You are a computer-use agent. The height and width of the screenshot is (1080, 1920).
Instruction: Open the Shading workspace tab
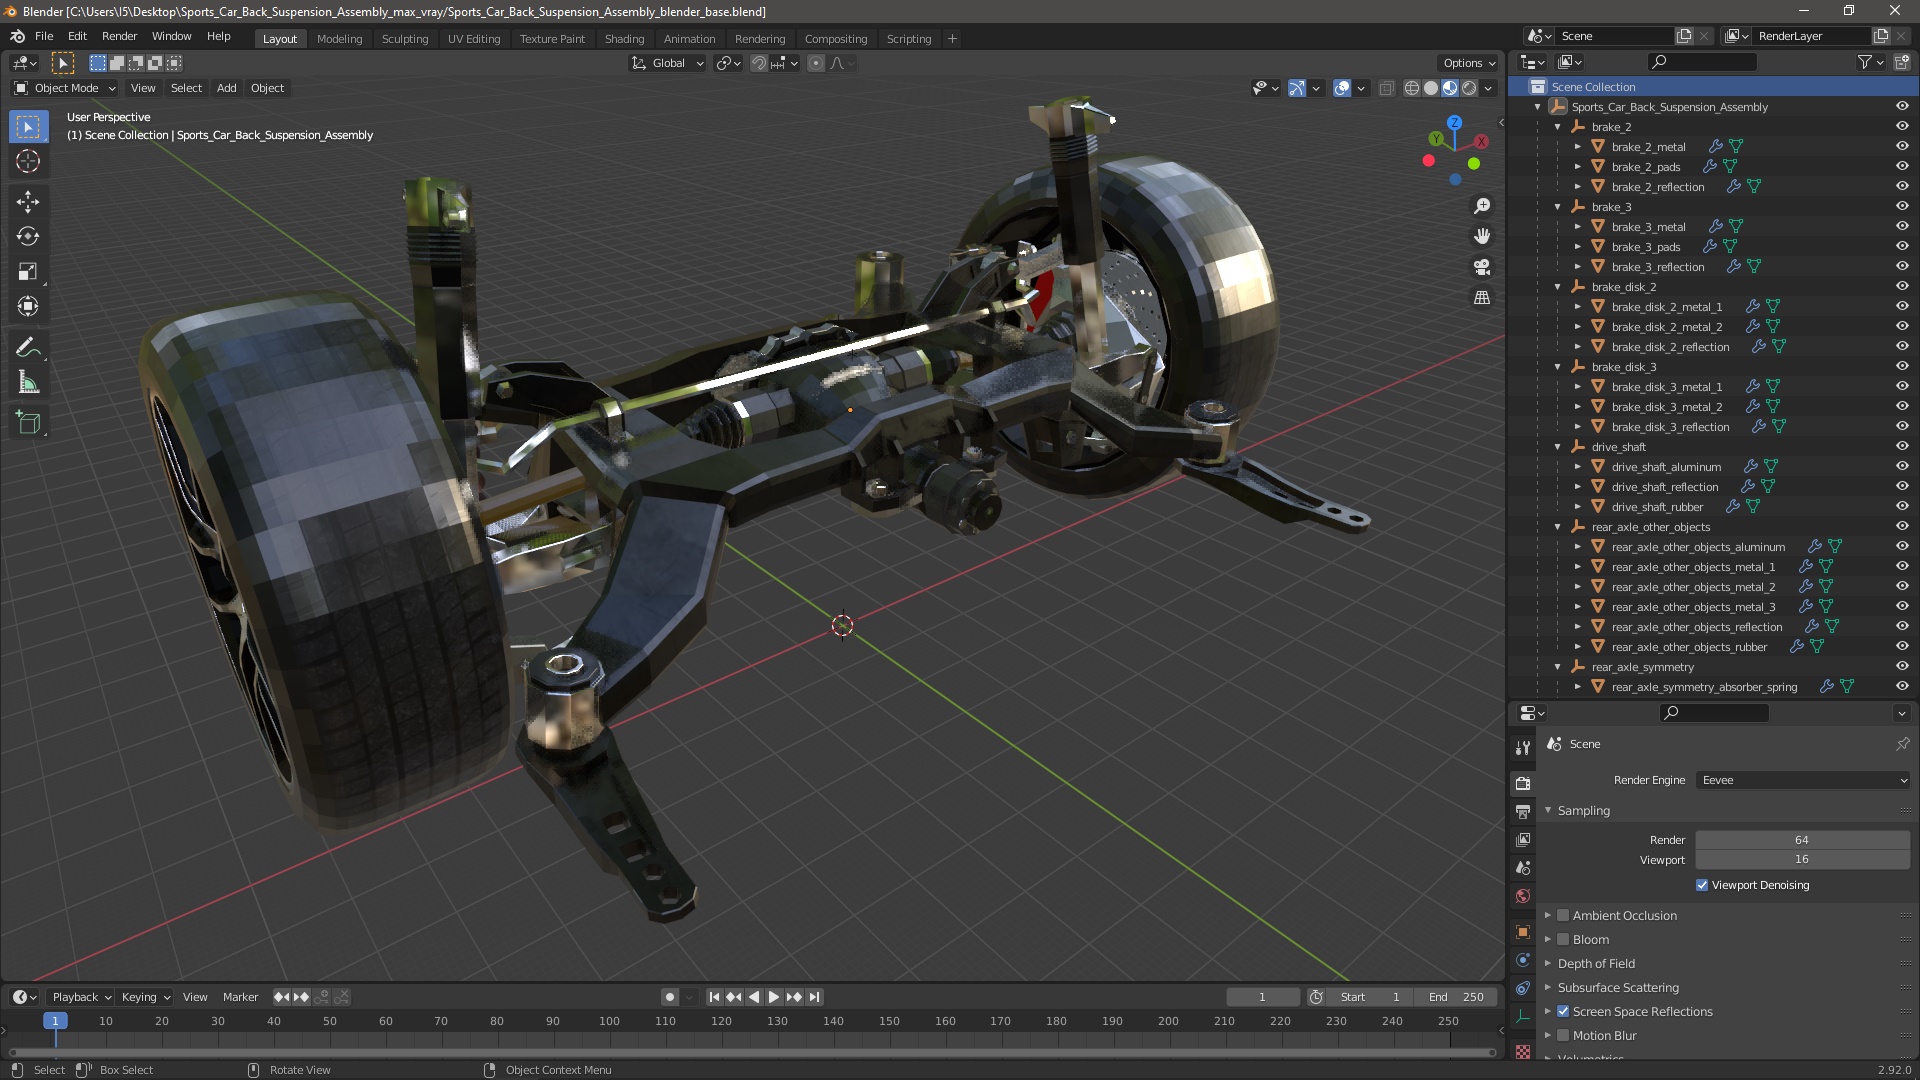tap(624, 38)
